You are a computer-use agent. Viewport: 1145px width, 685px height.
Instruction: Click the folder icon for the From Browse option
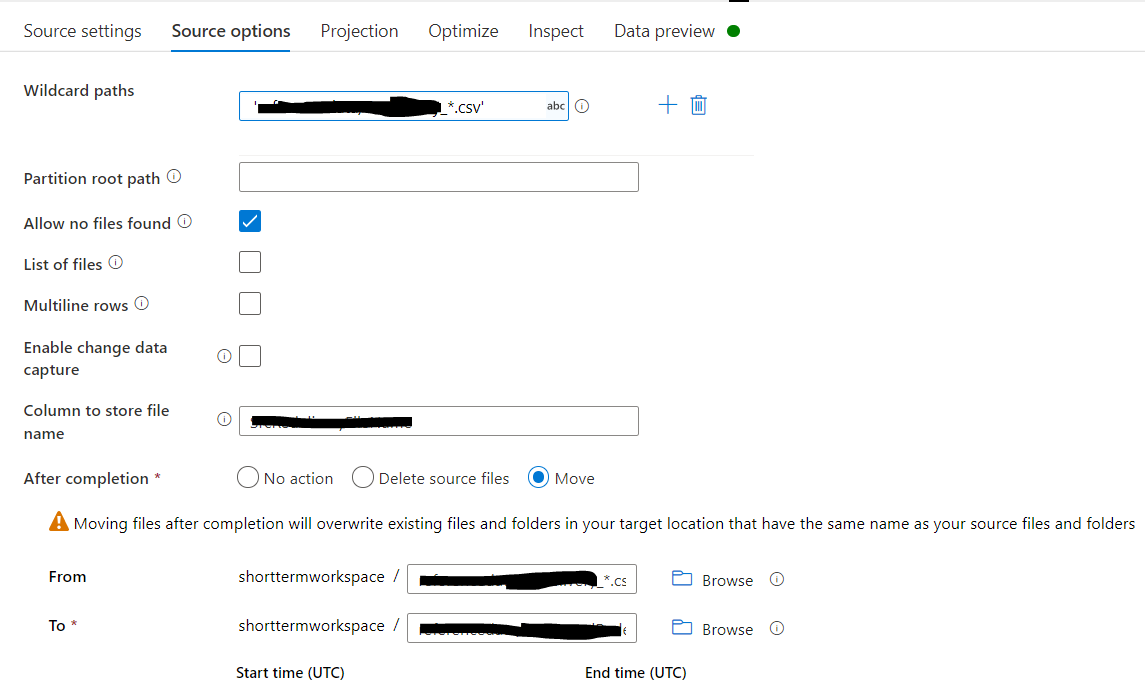682,578
